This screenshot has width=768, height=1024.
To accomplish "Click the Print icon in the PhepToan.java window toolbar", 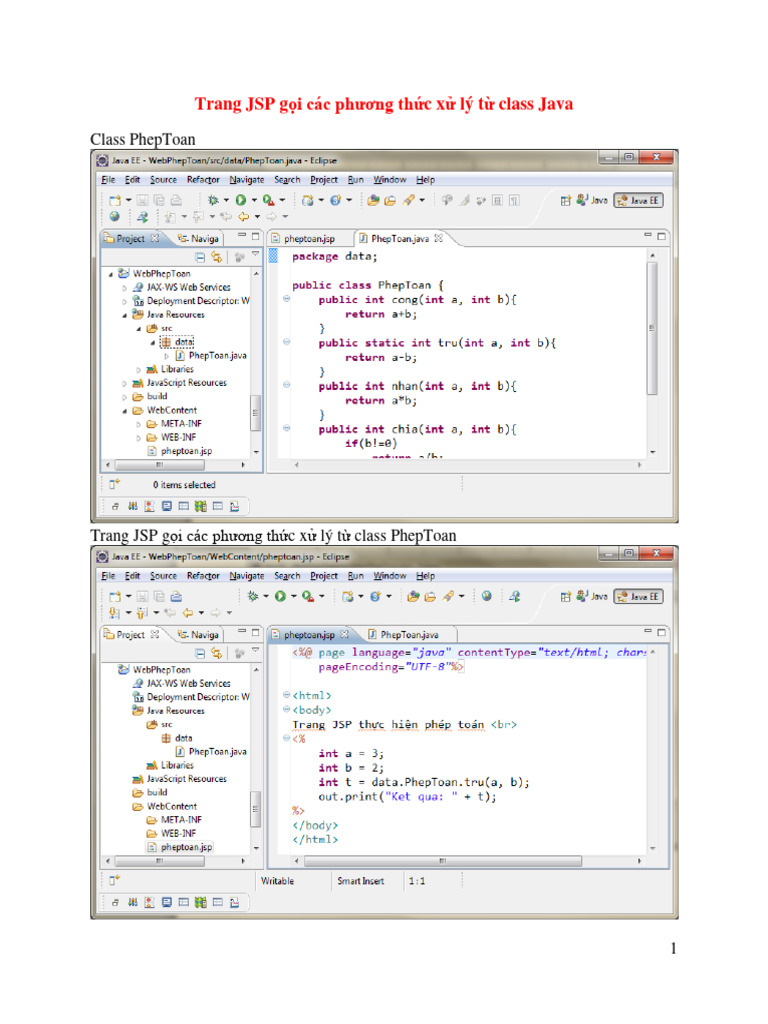I will click(x=176, y=200).
